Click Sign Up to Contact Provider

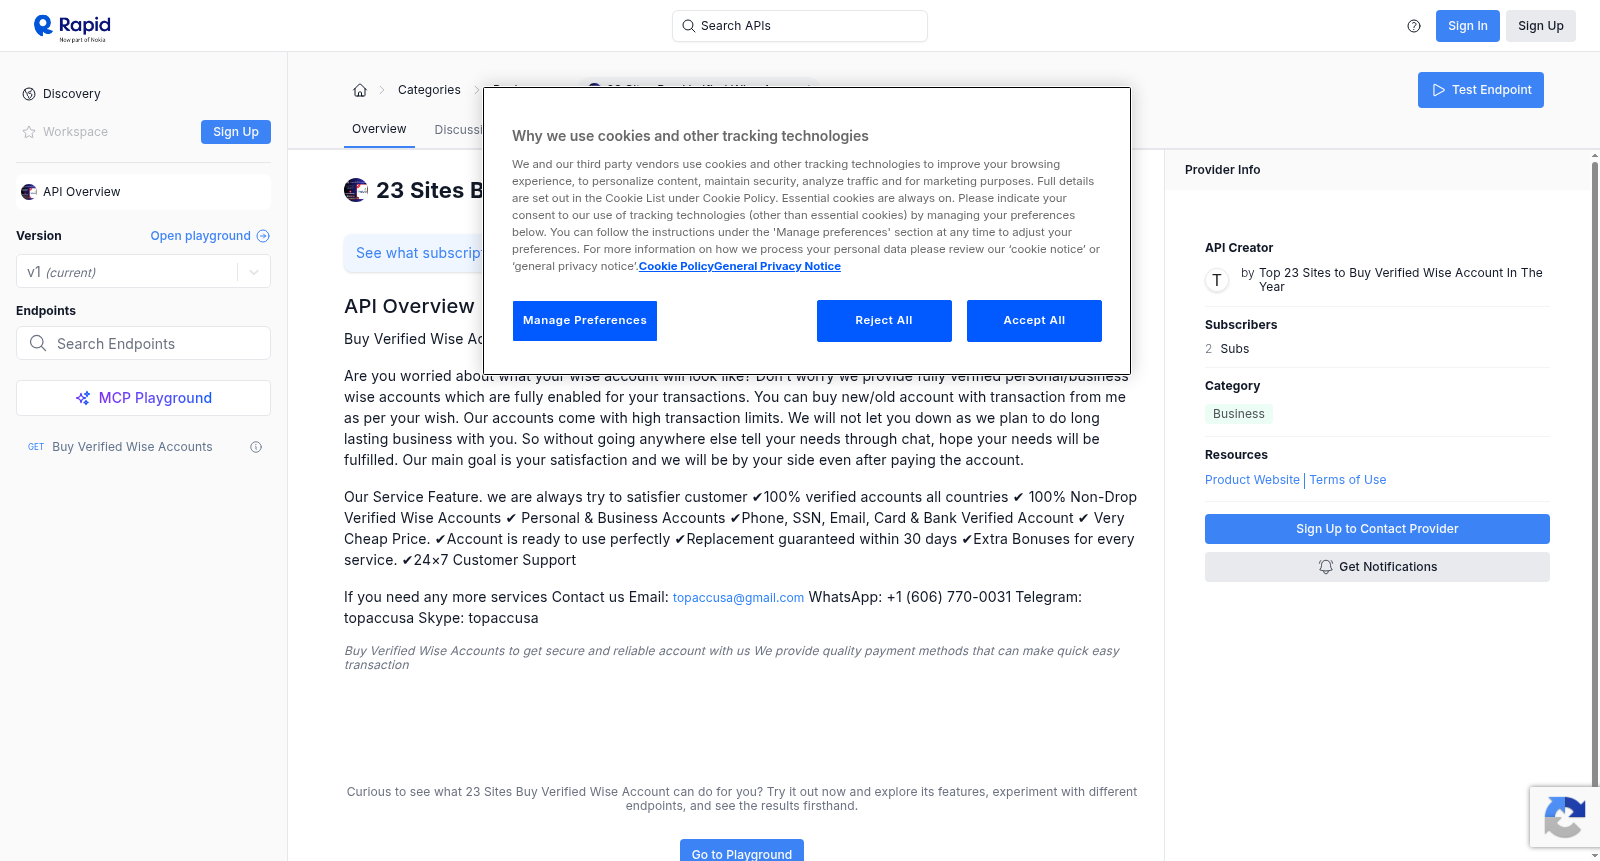tap(1377, 529)
